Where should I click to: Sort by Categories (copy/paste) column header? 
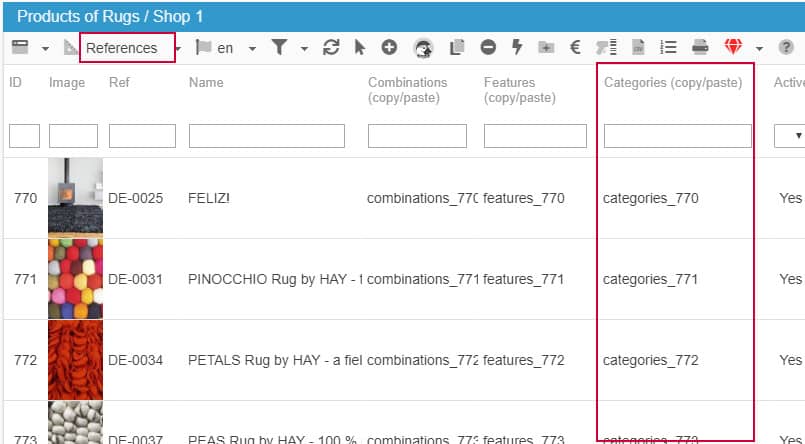click(x=672, y=83)
